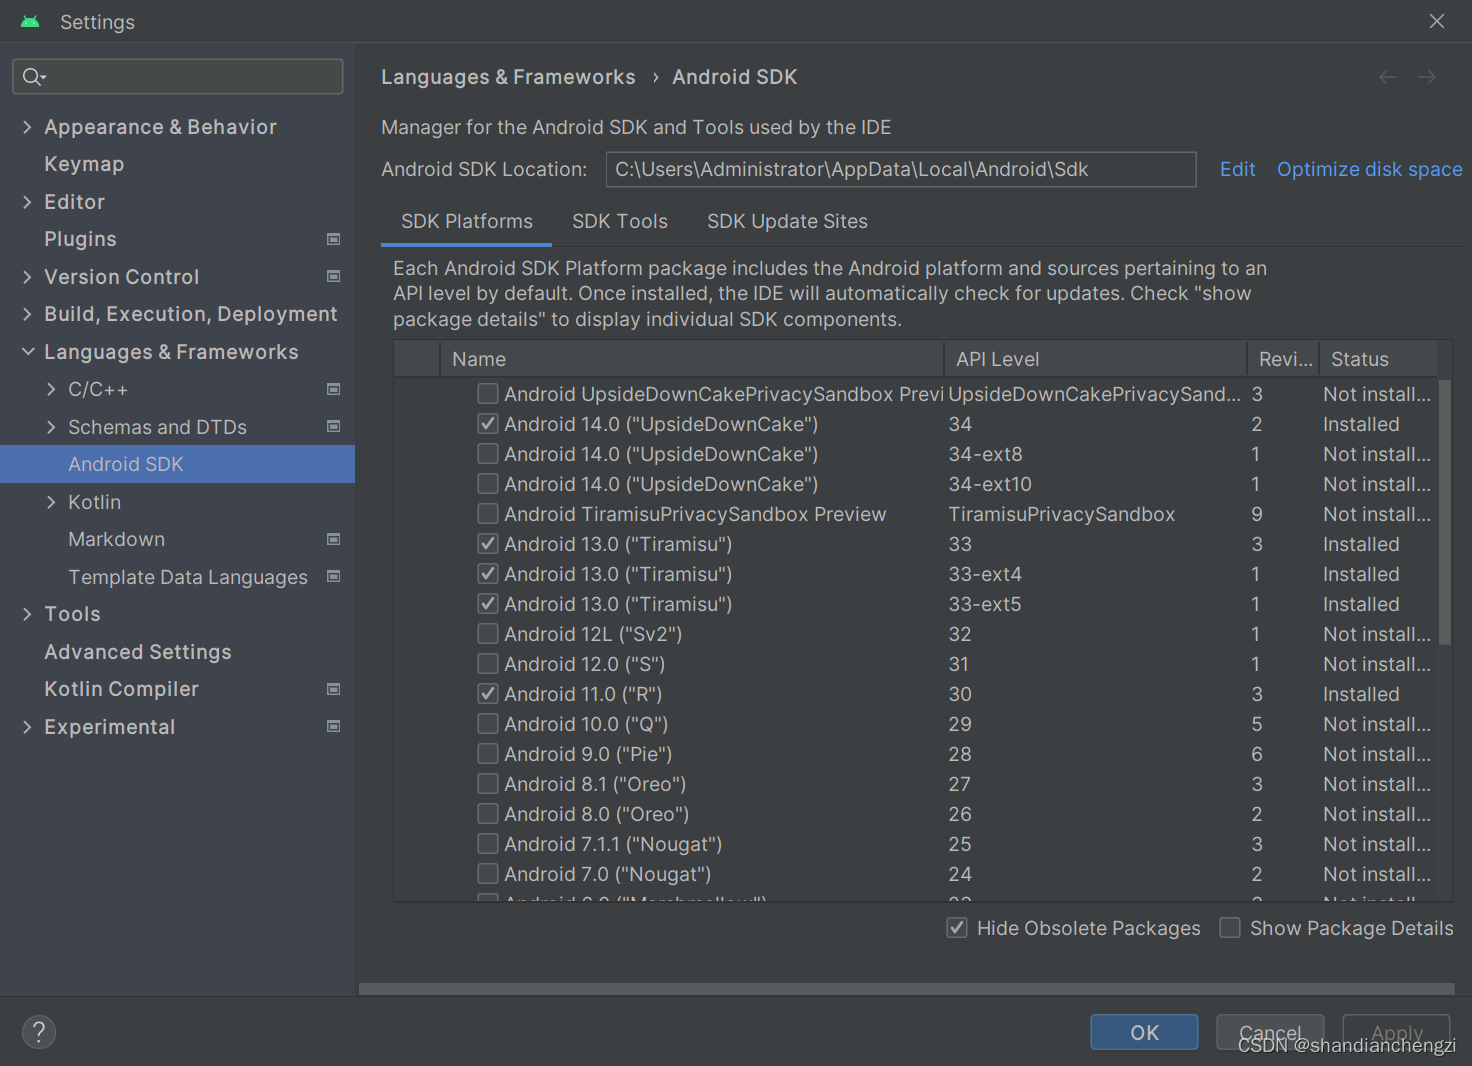
Task: Select Android 8.1 Oreo row name
Action: [x=595, y=784]
